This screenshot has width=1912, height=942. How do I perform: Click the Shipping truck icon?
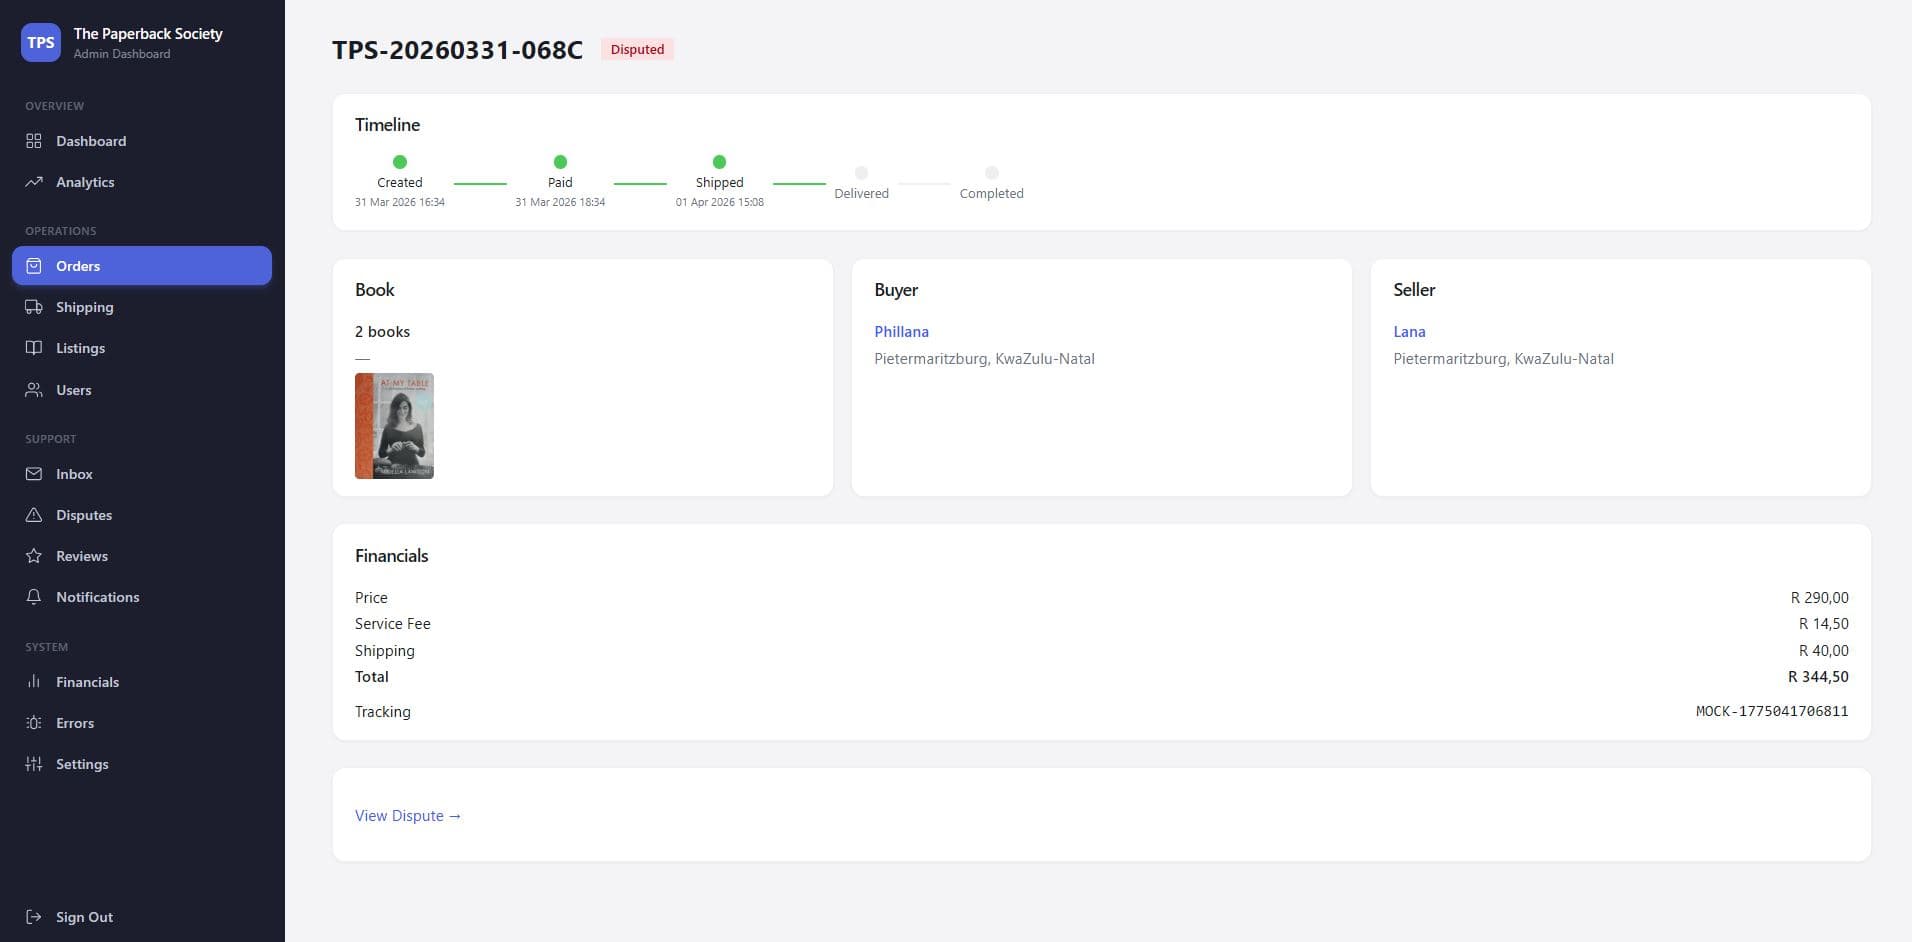pos(34,307)
